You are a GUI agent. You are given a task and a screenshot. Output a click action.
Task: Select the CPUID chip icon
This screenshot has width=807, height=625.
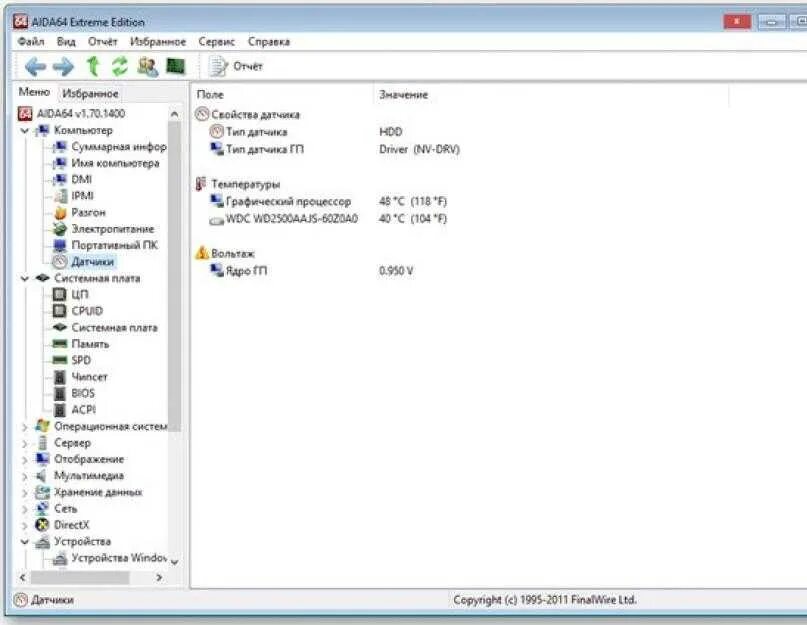[60, 311]
